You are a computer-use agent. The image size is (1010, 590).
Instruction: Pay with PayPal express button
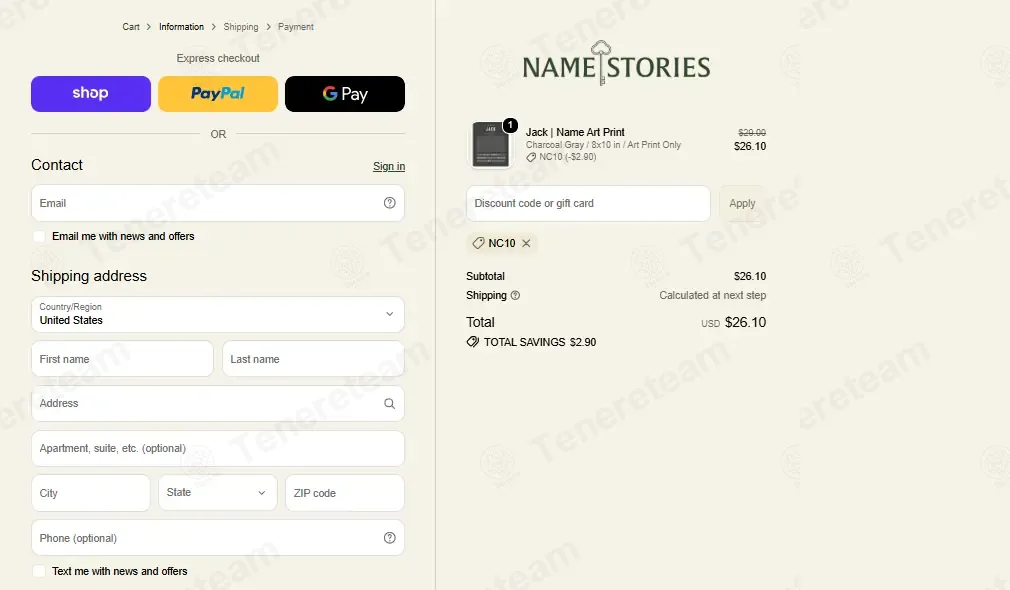point(218,94)
